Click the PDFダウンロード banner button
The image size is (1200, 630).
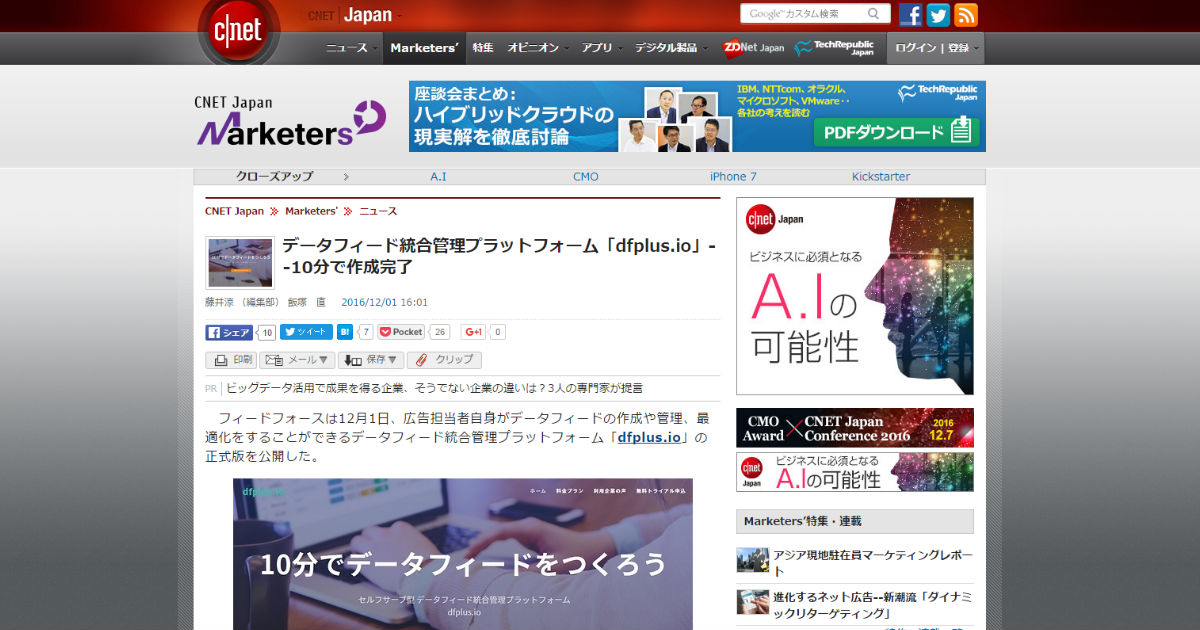896,132
